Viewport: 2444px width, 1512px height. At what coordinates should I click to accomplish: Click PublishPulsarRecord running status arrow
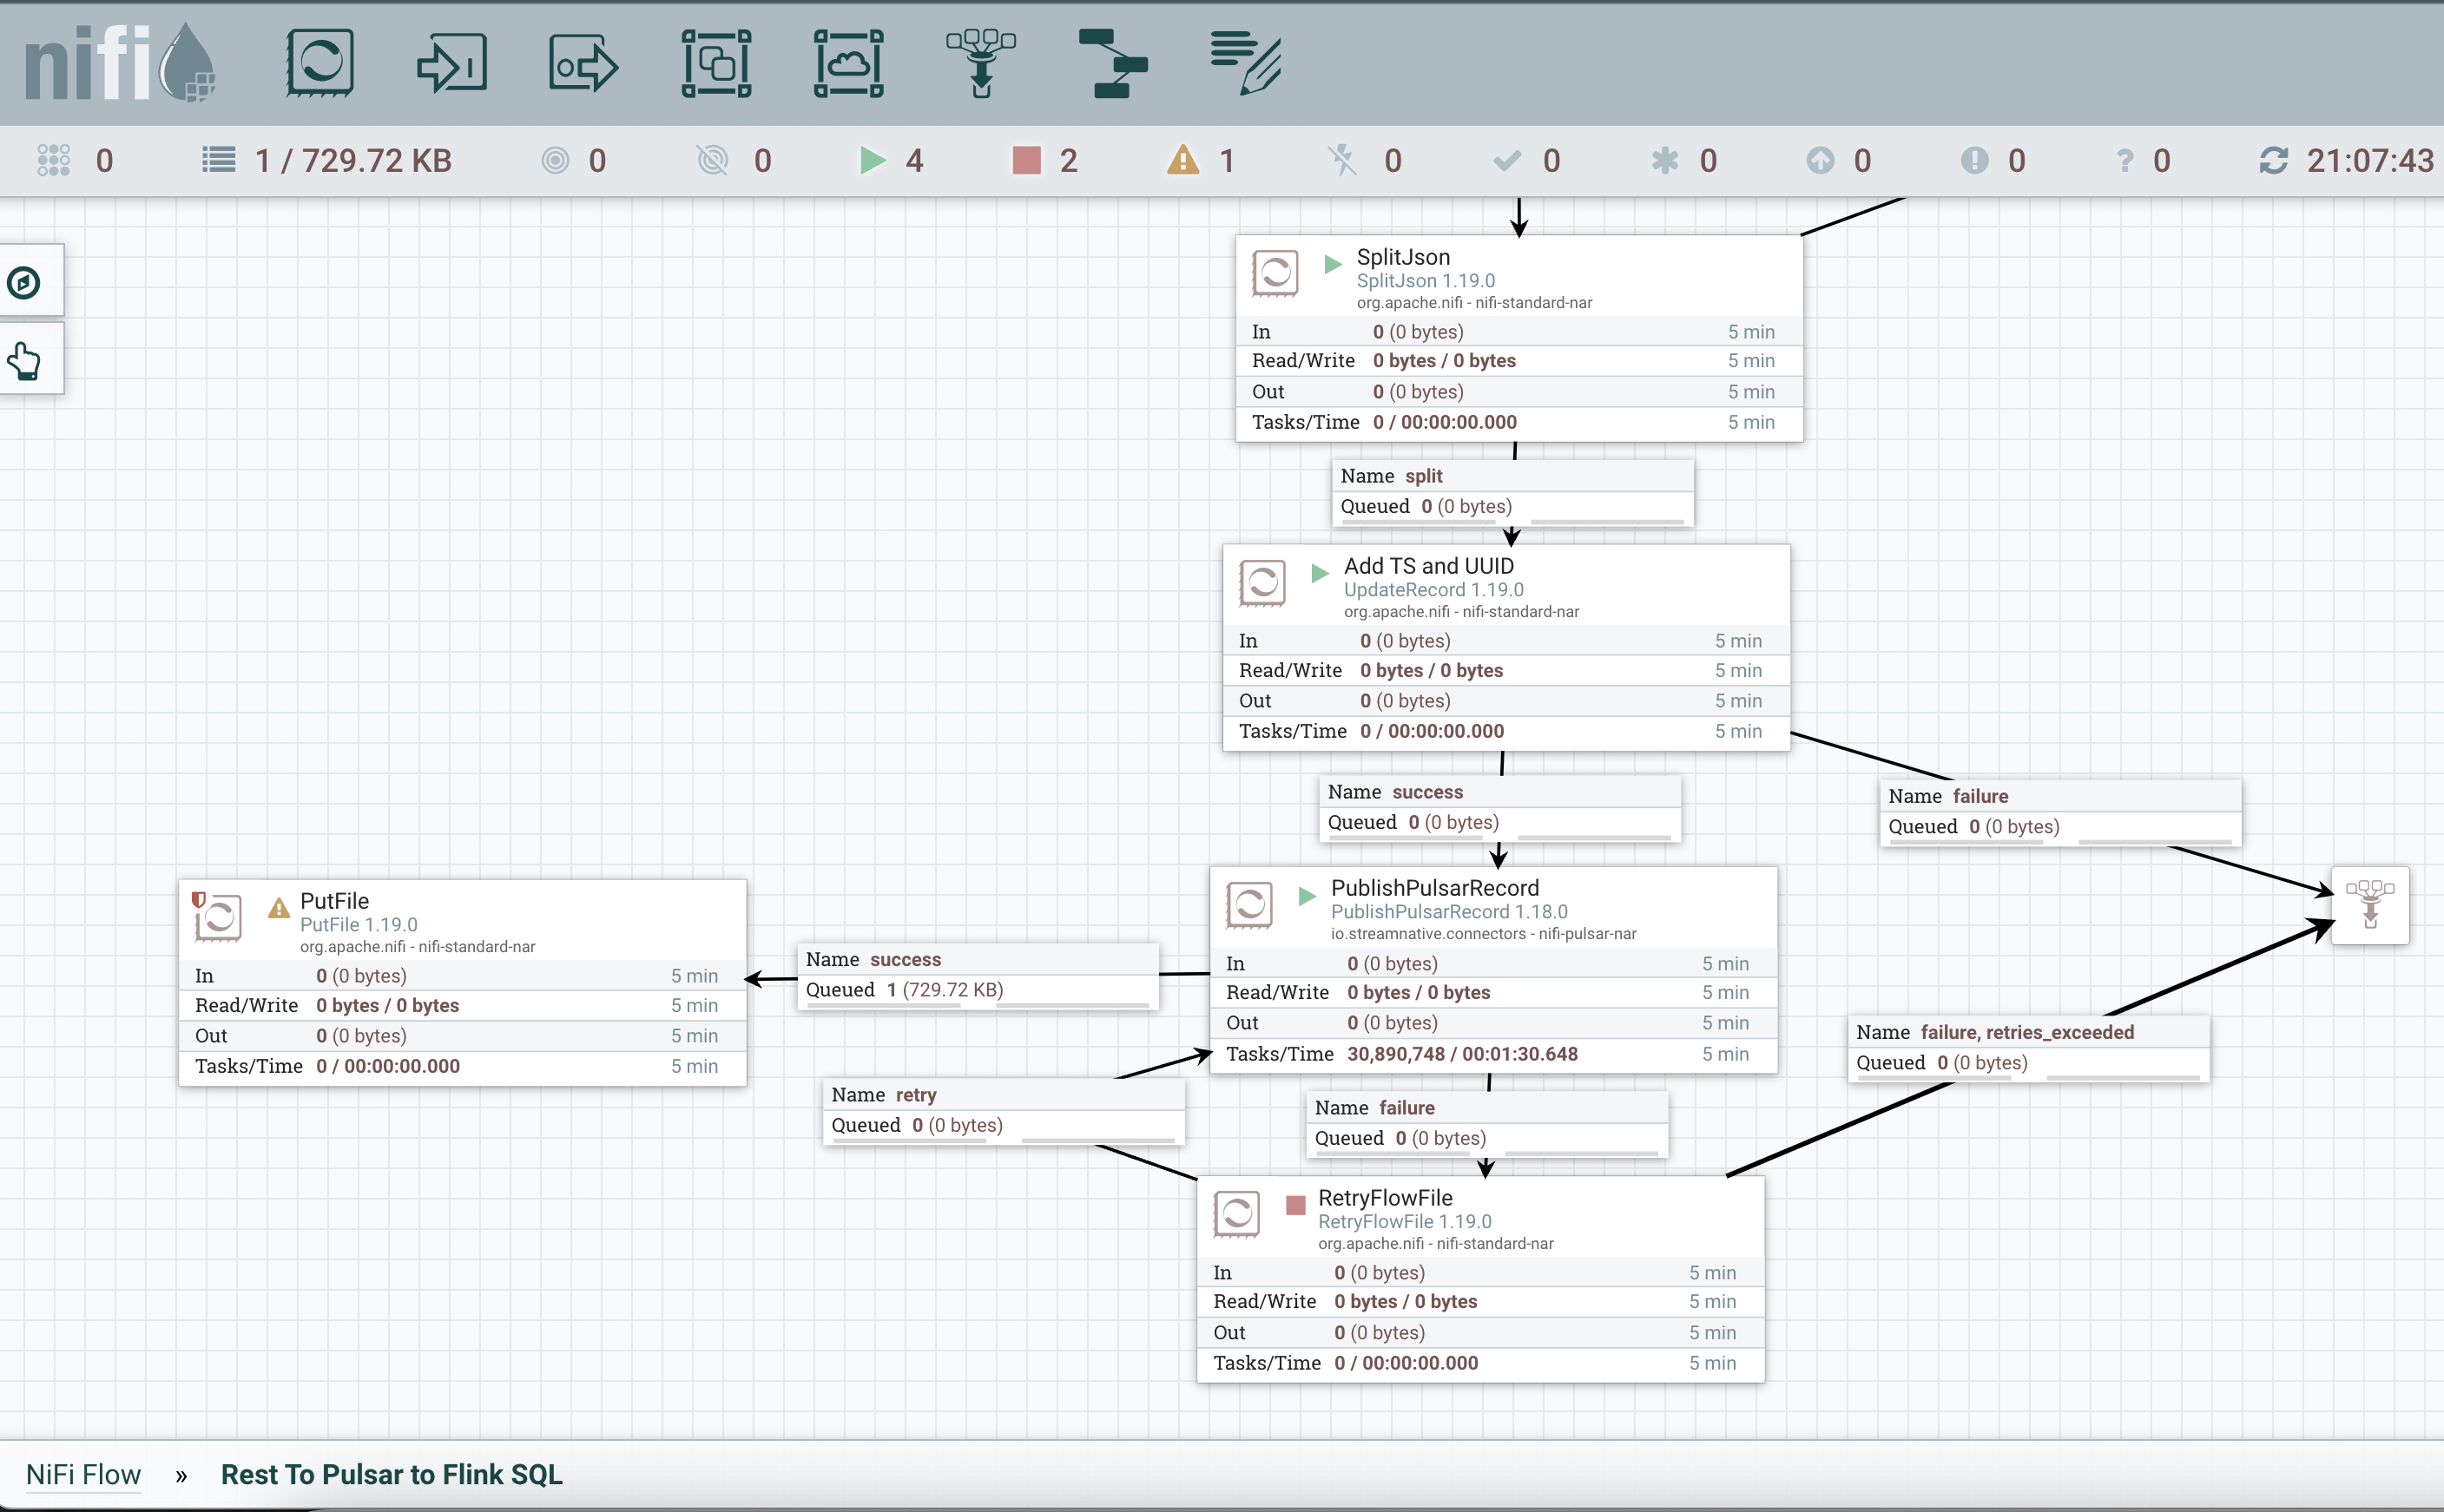click(x=1306, y=895)
